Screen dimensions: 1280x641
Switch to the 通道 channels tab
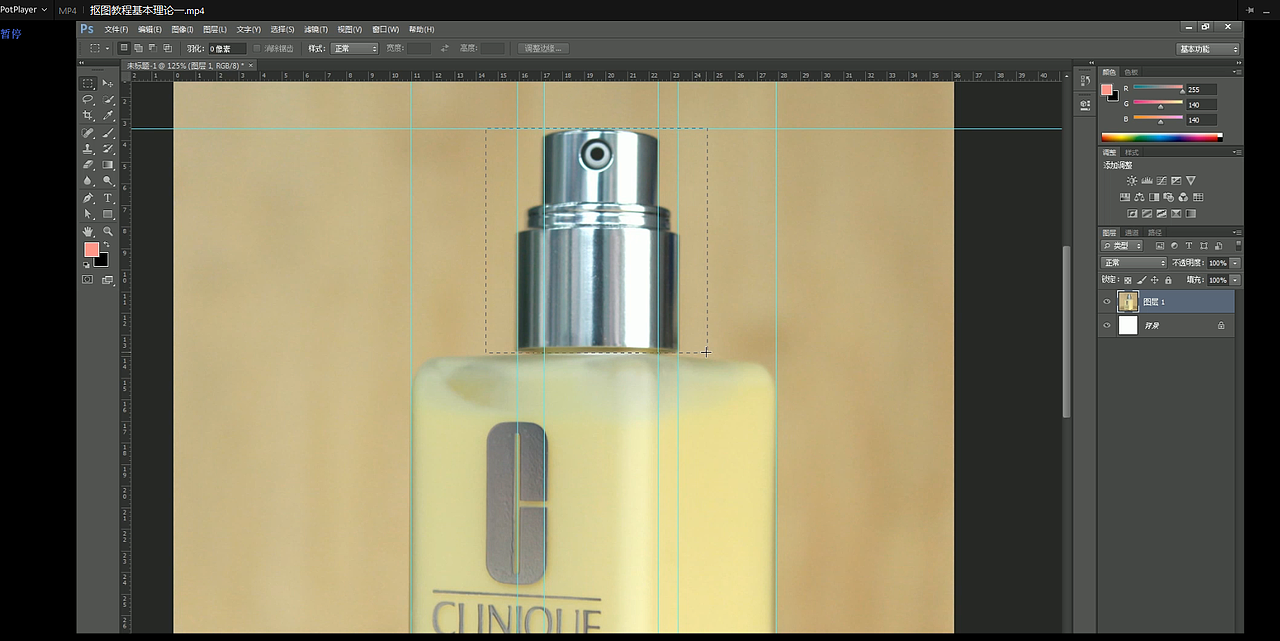(1132, 233)
